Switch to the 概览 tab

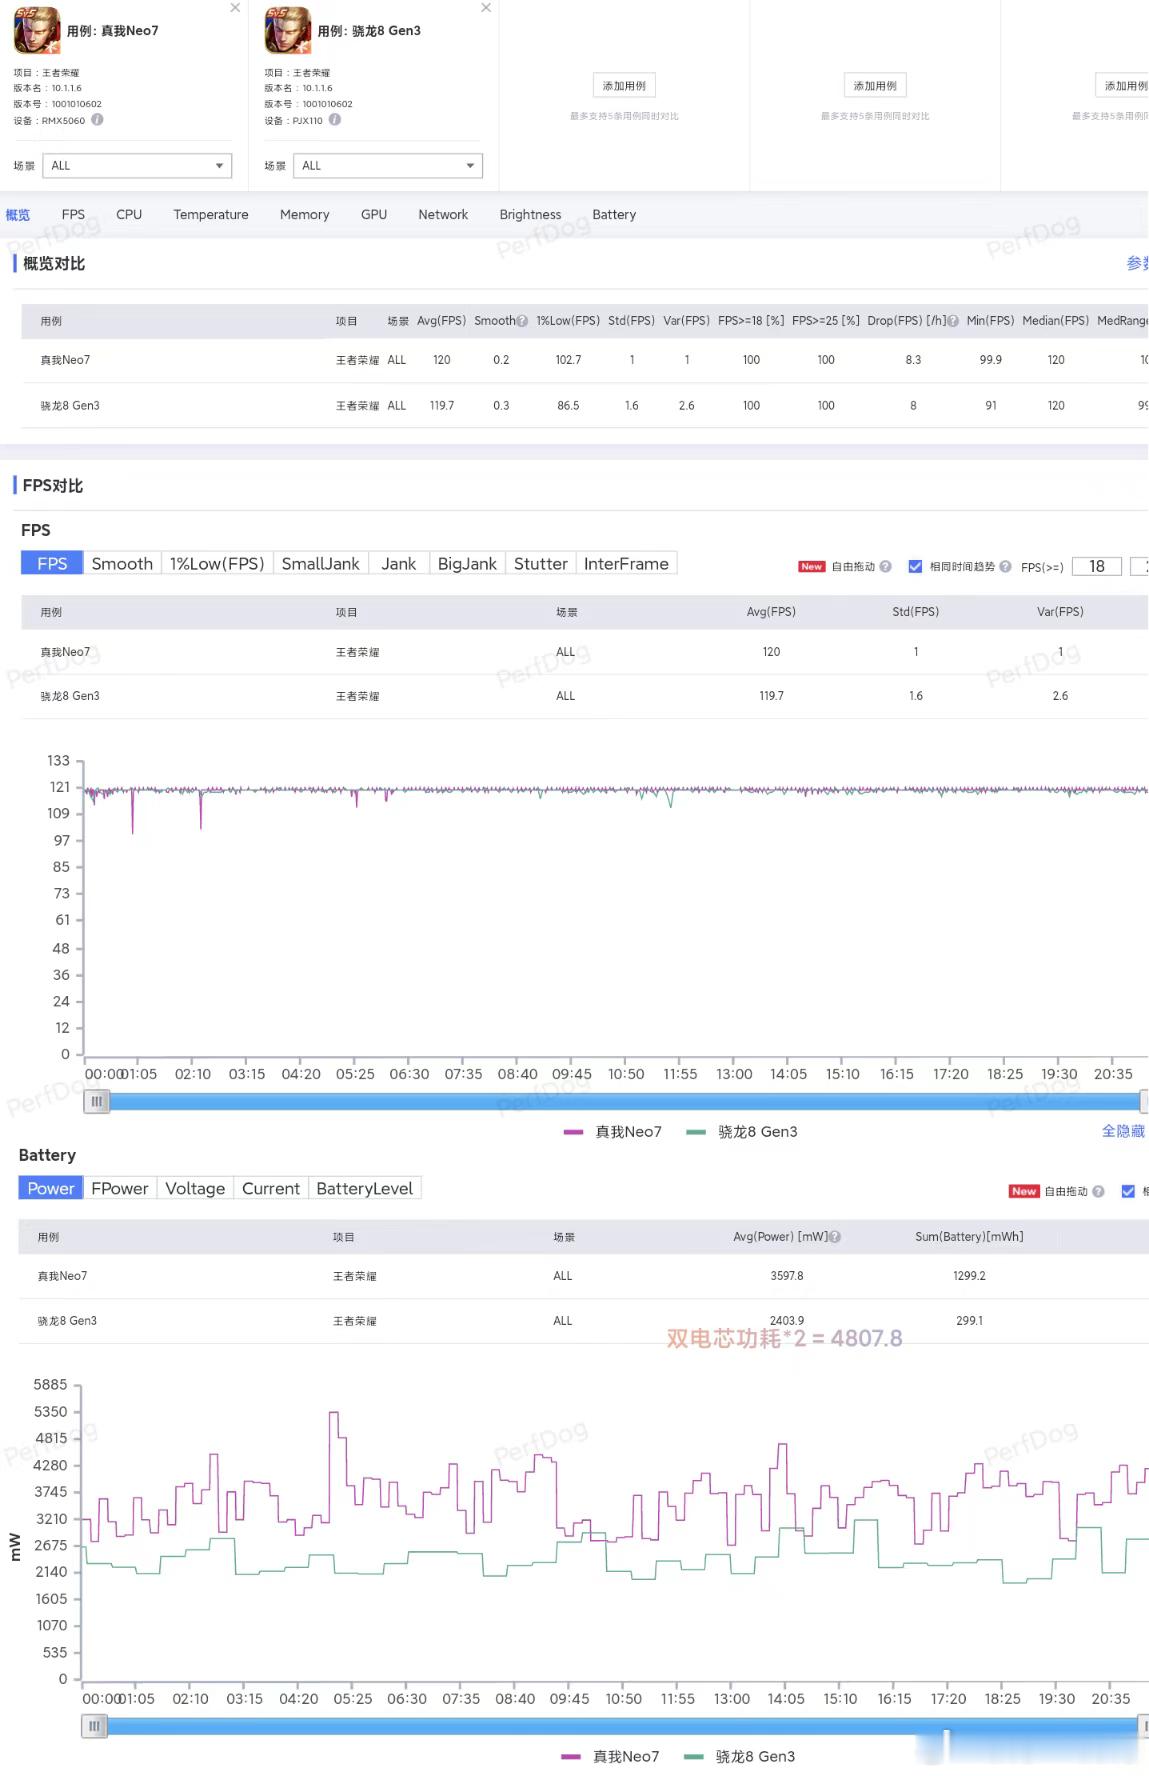tap(18, 215)
